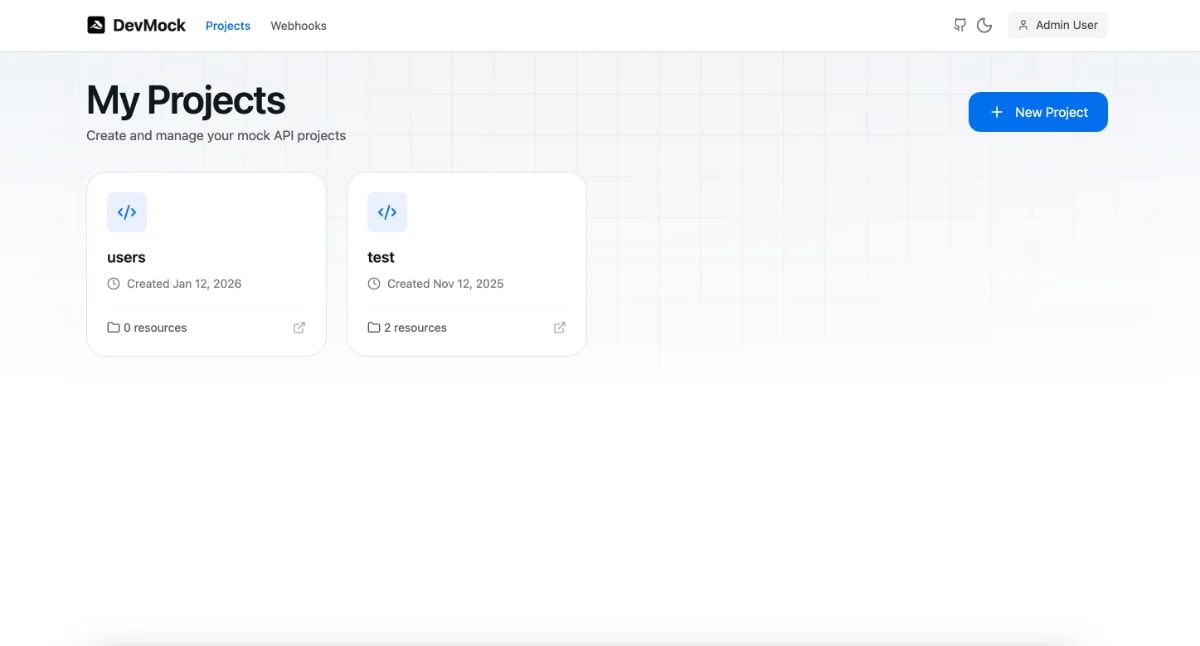Click the New Project button

1038,112
